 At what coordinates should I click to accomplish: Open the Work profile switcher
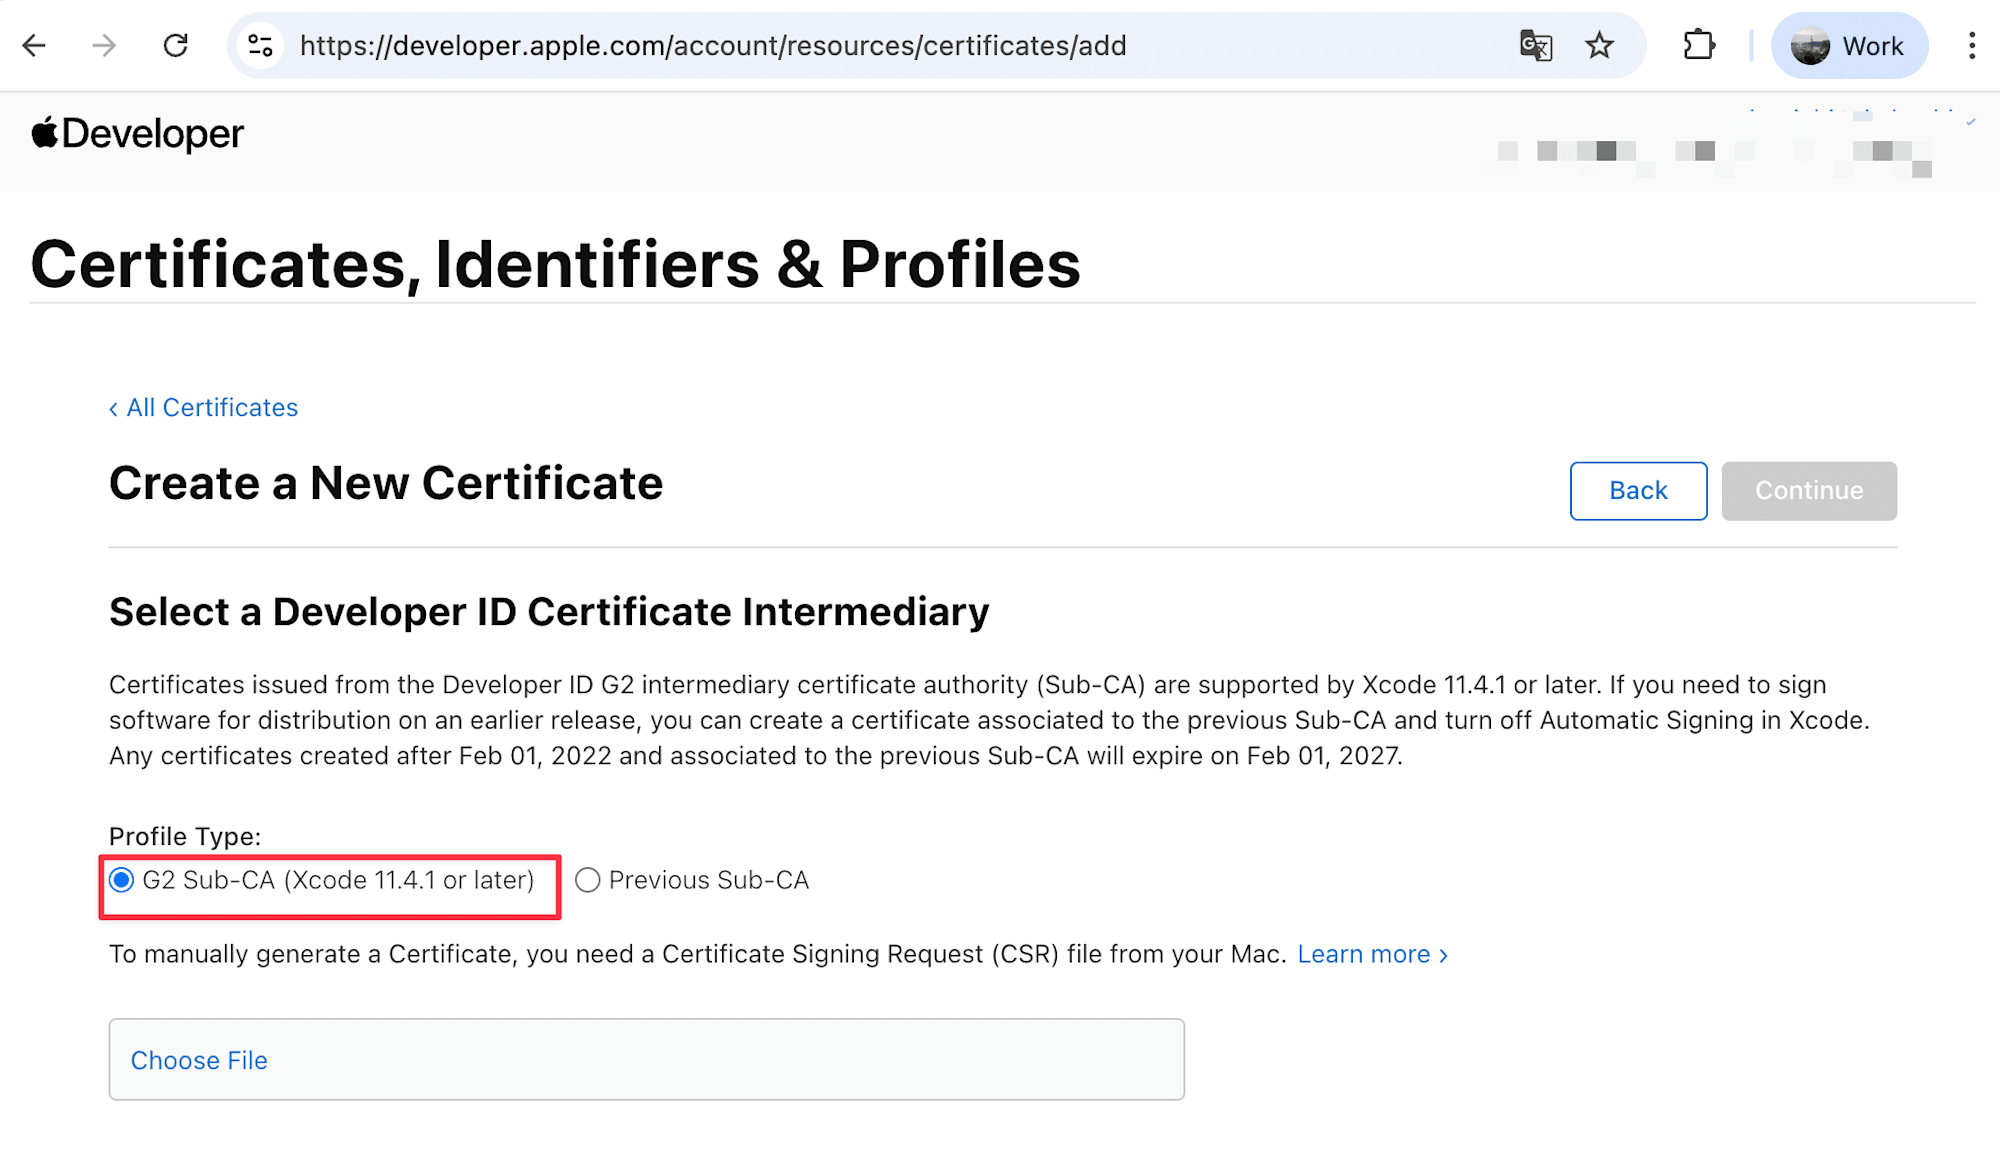1848,46
